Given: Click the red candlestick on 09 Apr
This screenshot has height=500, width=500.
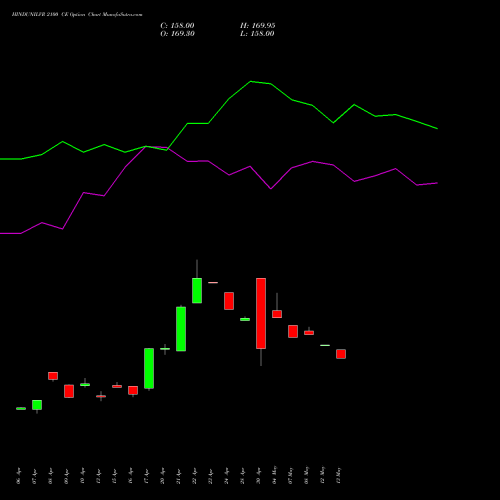Looking at the screenshot, I should (x=69, y=391).
